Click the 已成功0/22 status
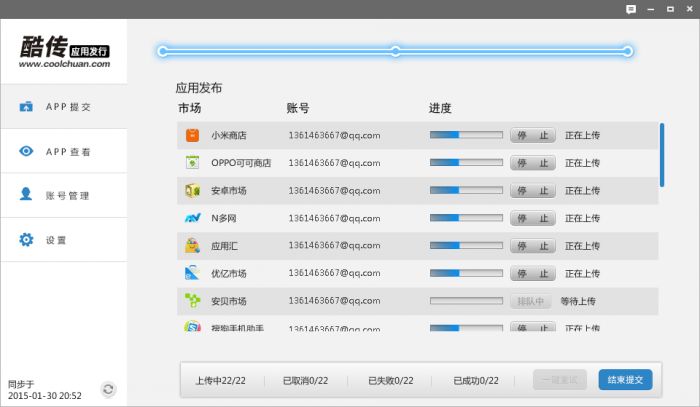This screenshot has height=407, width=700. [x=476, y=381]
